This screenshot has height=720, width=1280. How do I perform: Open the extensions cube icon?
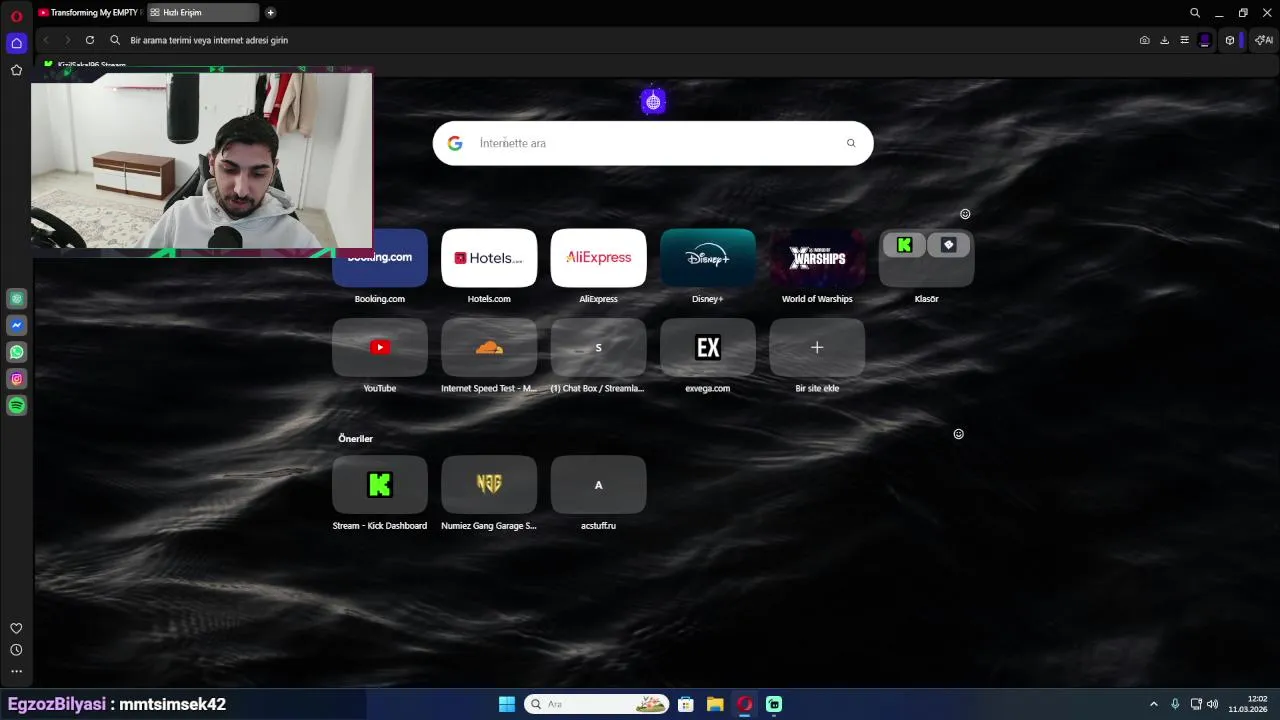1230,40
